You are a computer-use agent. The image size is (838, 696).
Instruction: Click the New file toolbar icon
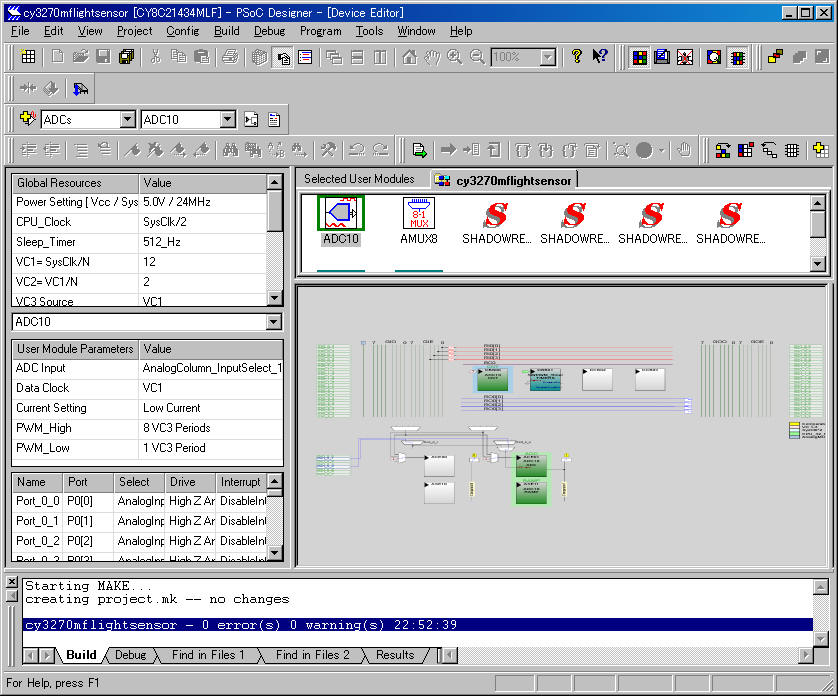(57, 57)
